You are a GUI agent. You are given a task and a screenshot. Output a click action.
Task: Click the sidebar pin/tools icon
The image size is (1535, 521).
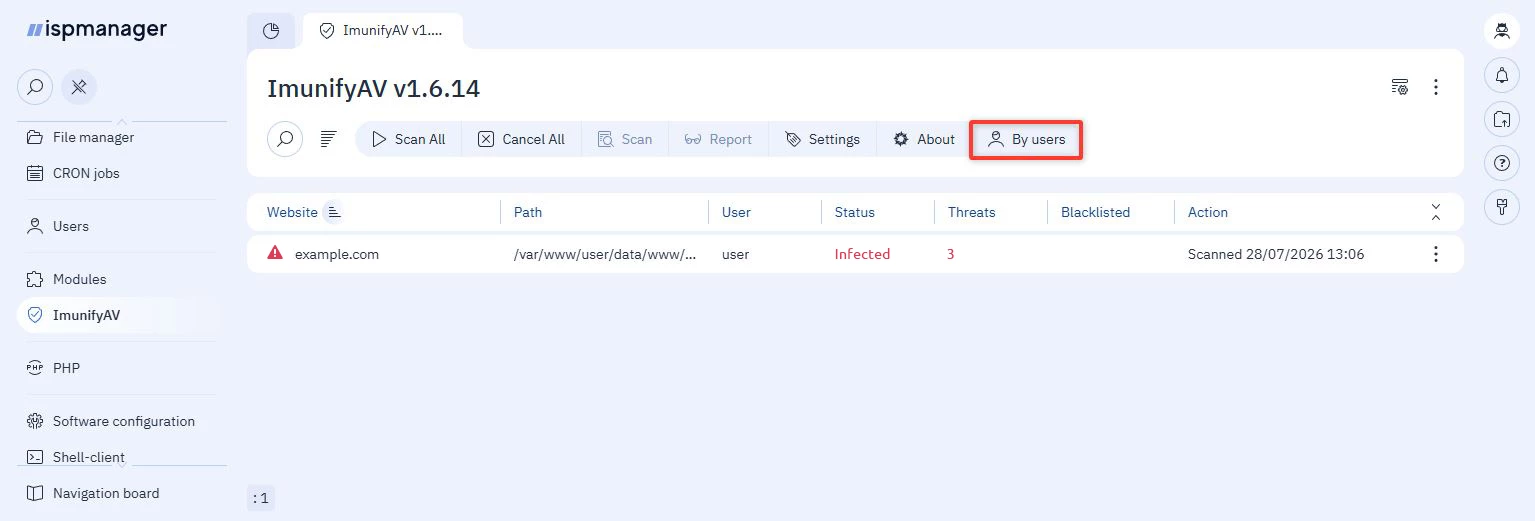(79, 87)
